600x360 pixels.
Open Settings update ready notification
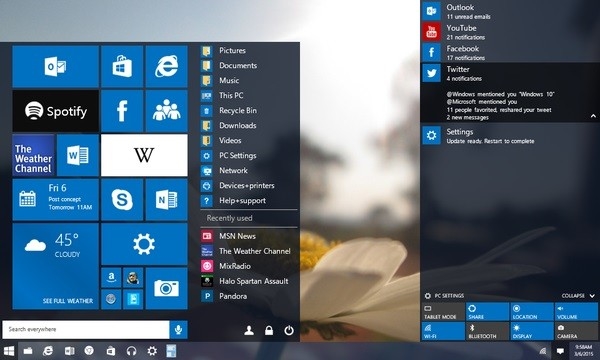[510, 136]
